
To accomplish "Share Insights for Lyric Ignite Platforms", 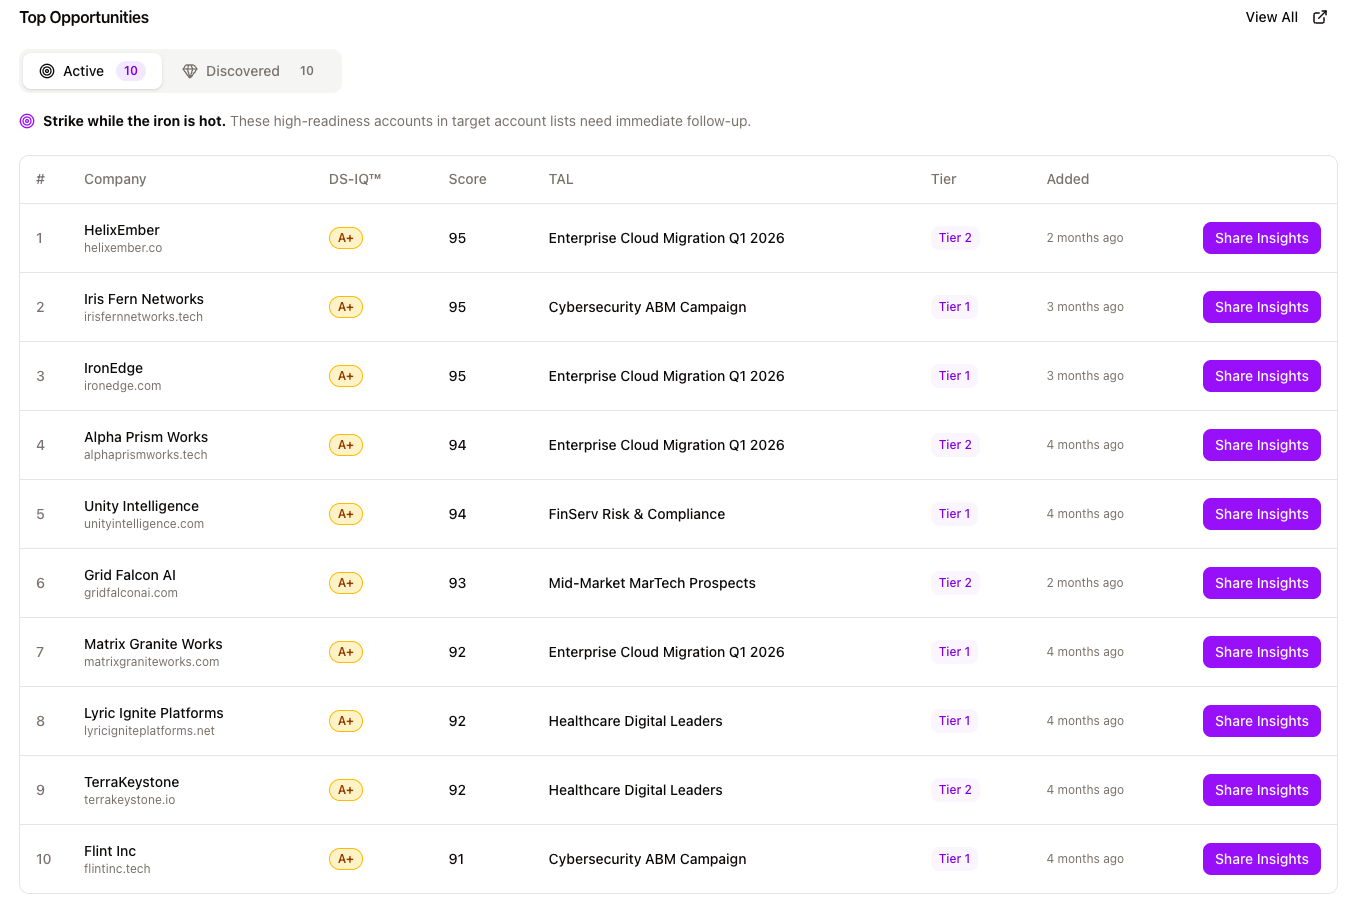I will point(1261,721).
